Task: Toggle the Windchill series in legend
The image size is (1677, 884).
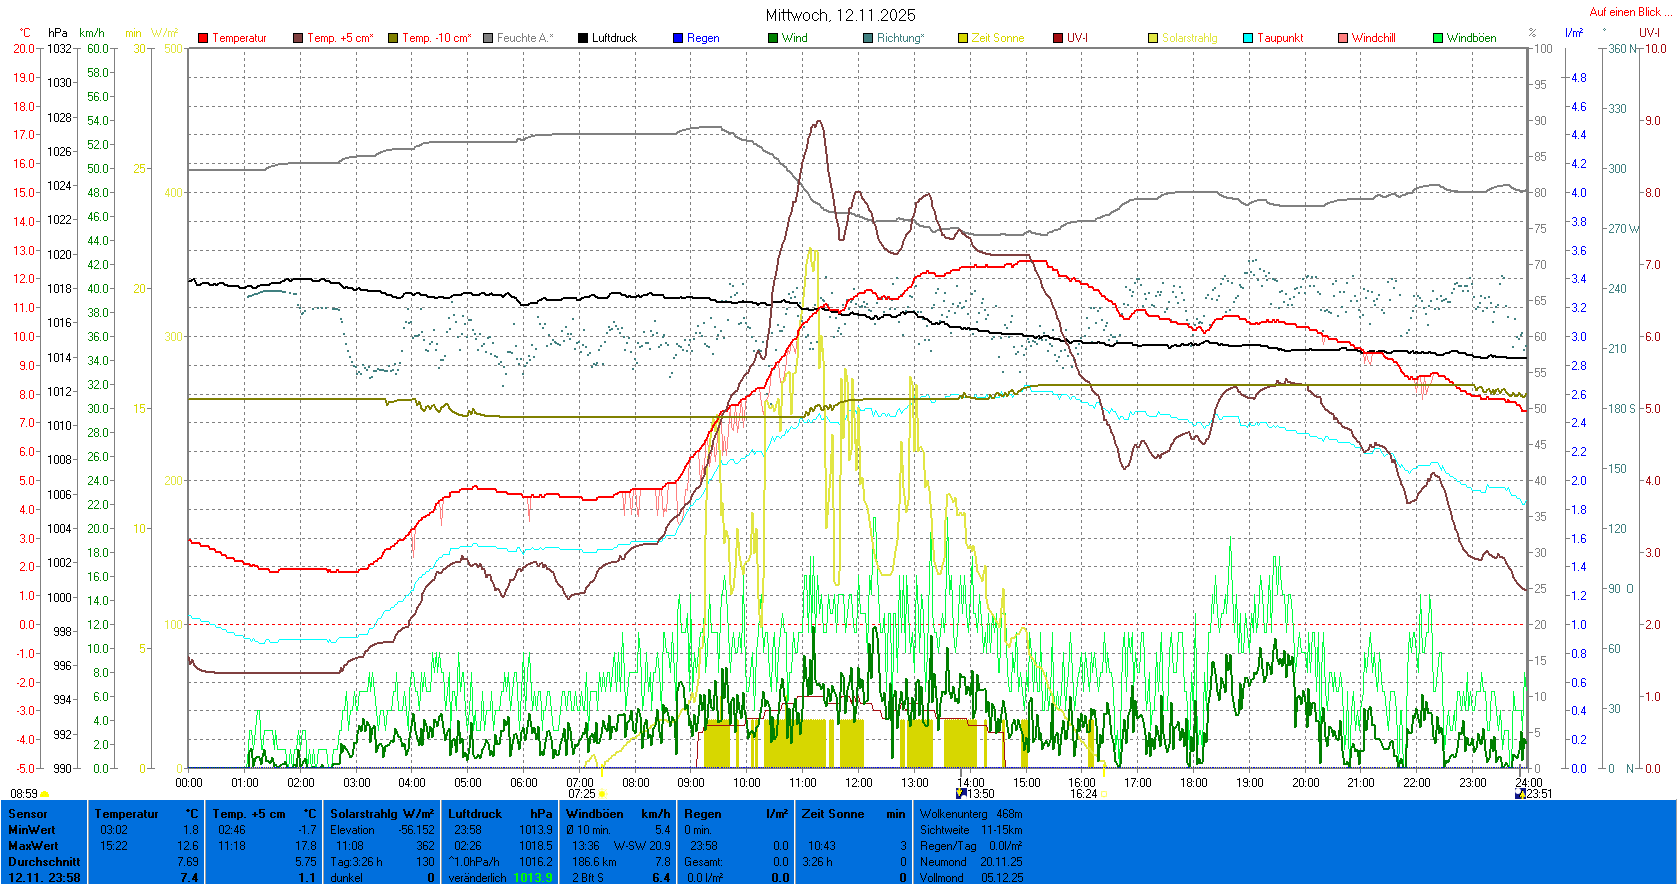Action: [x=1373, y=38]
